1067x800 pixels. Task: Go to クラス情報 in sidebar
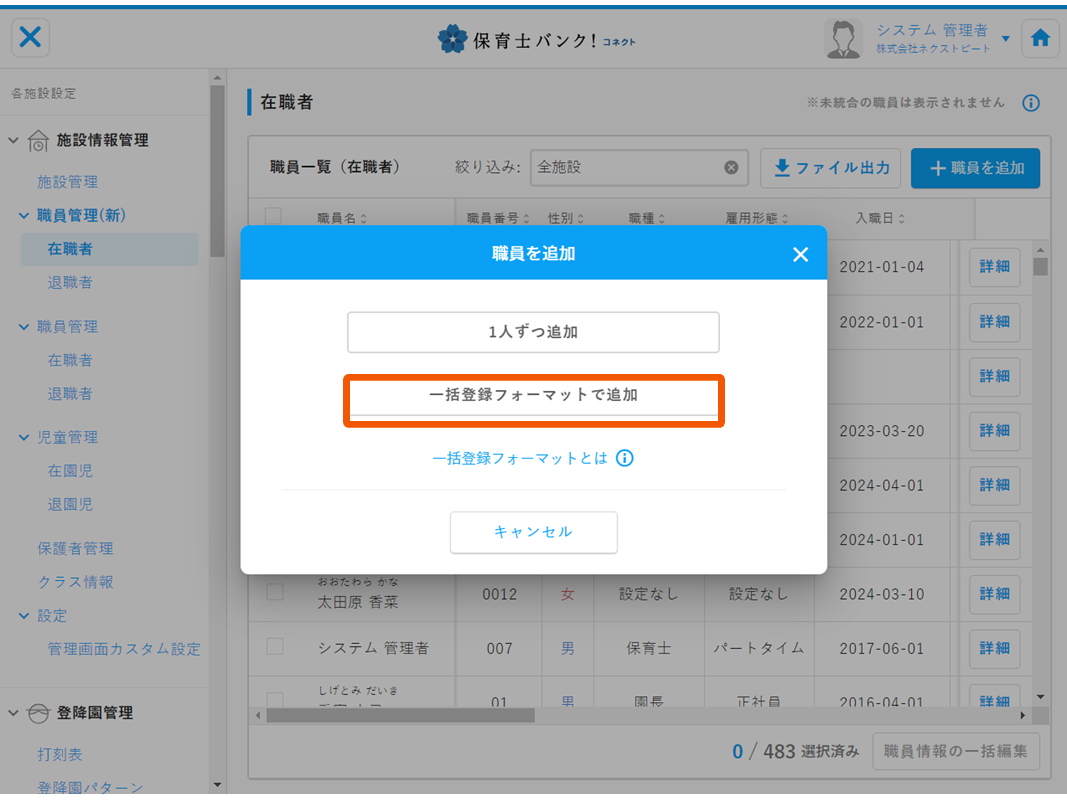(75, 582)
